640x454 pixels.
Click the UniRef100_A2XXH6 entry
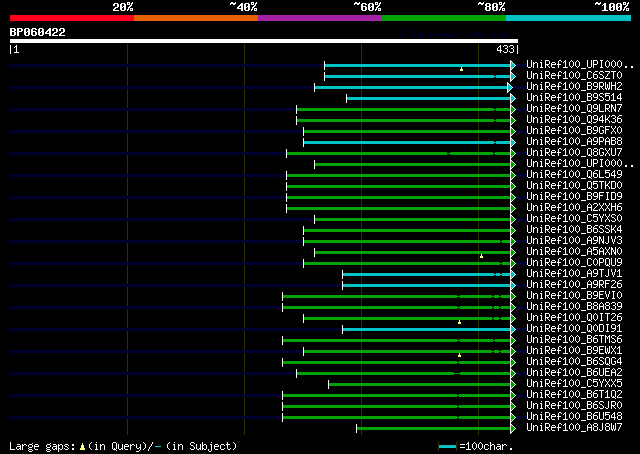(574, 208)
